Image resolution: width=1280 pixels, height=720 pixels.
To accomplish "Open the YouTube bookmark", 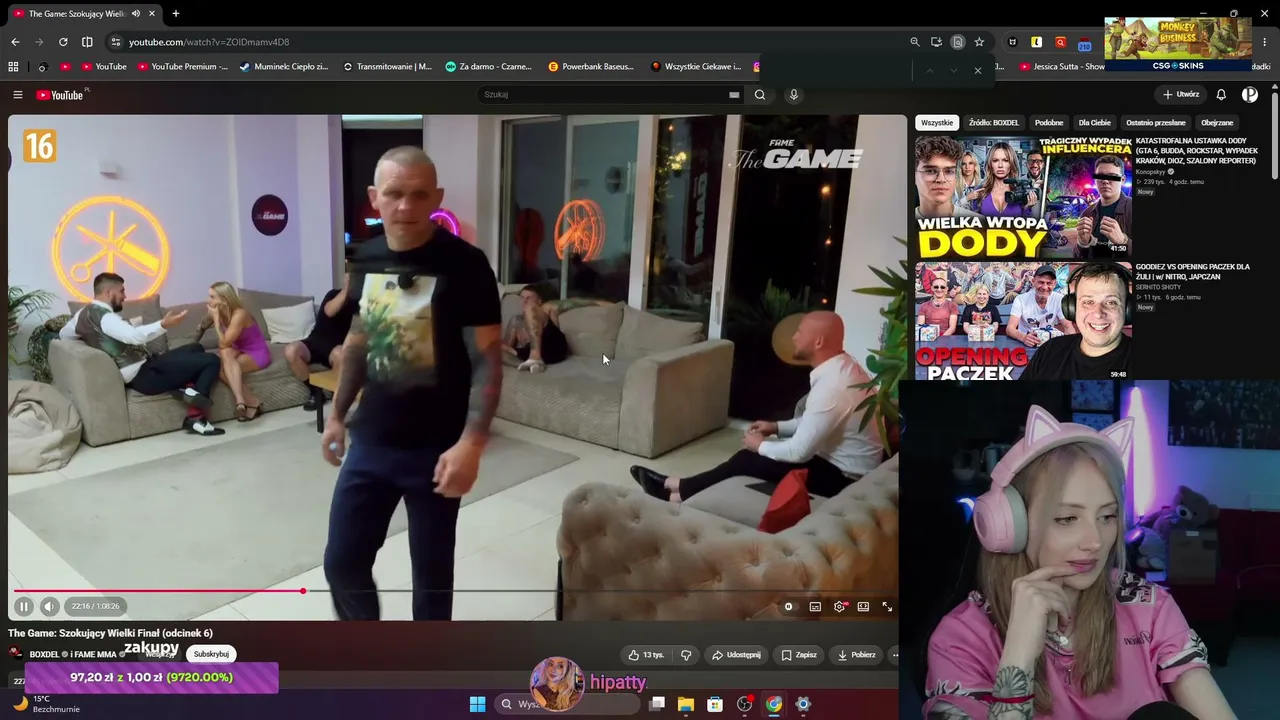I will click(104, 67).
